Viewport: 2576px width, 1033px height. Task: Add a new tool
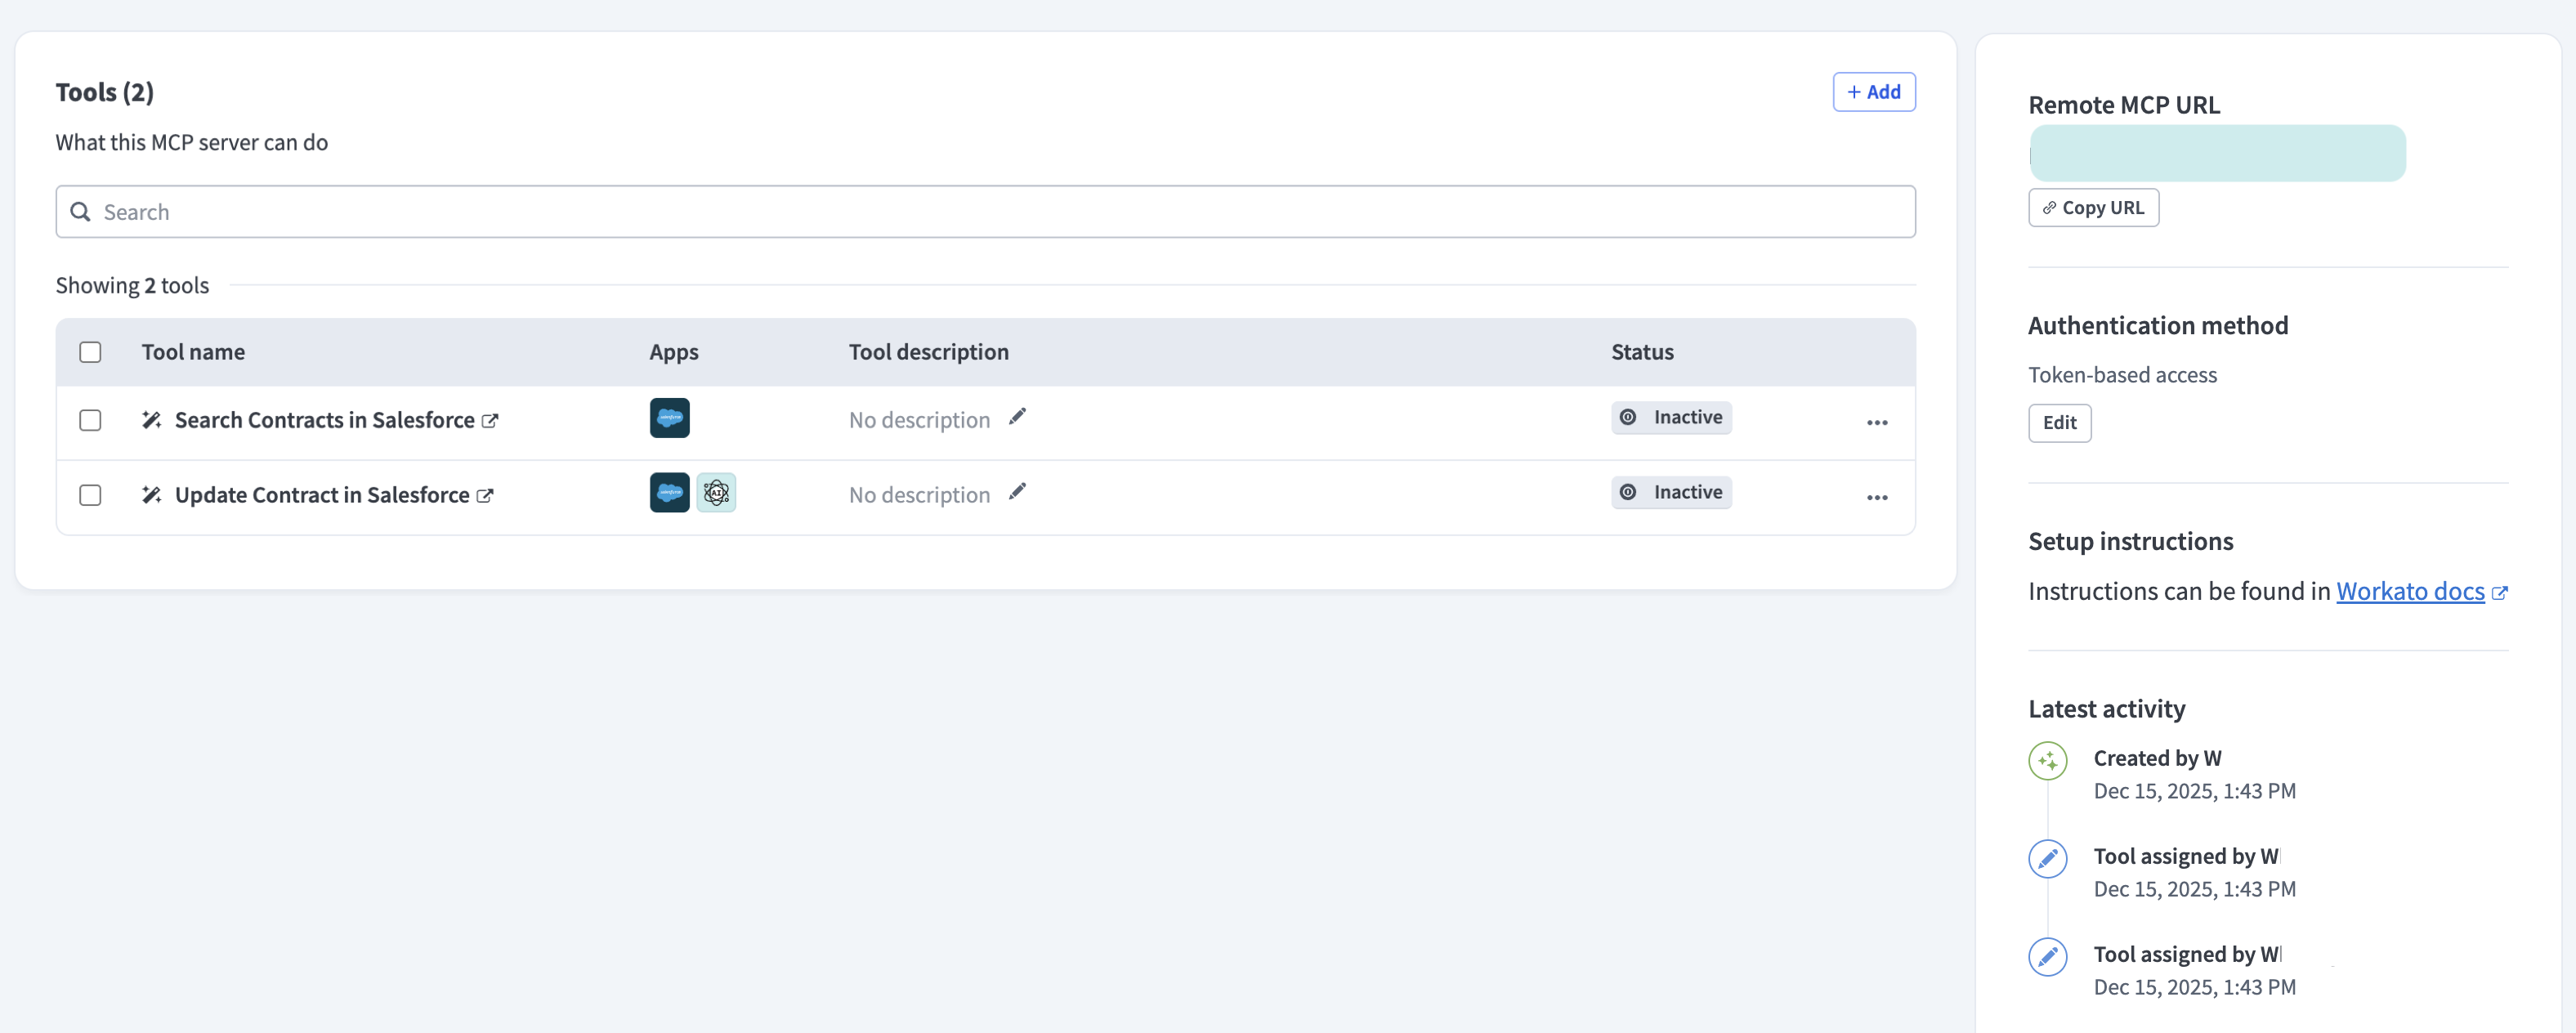(x=1873, y=92)
